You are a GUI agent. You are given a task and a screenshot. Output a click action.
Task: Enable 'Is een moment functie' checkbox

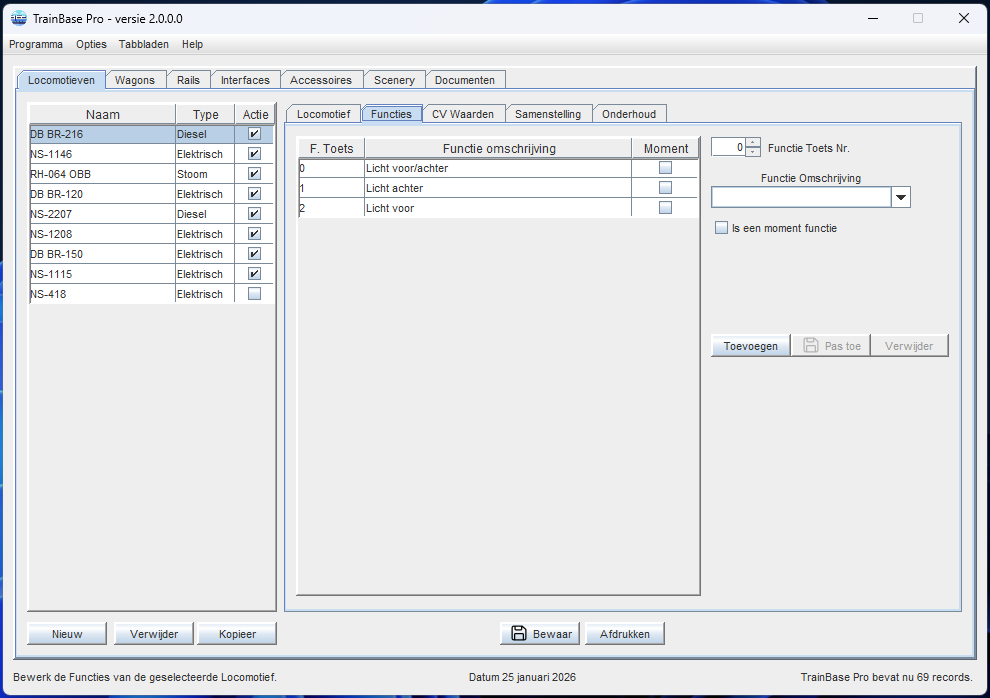click(x=721, y=228)
